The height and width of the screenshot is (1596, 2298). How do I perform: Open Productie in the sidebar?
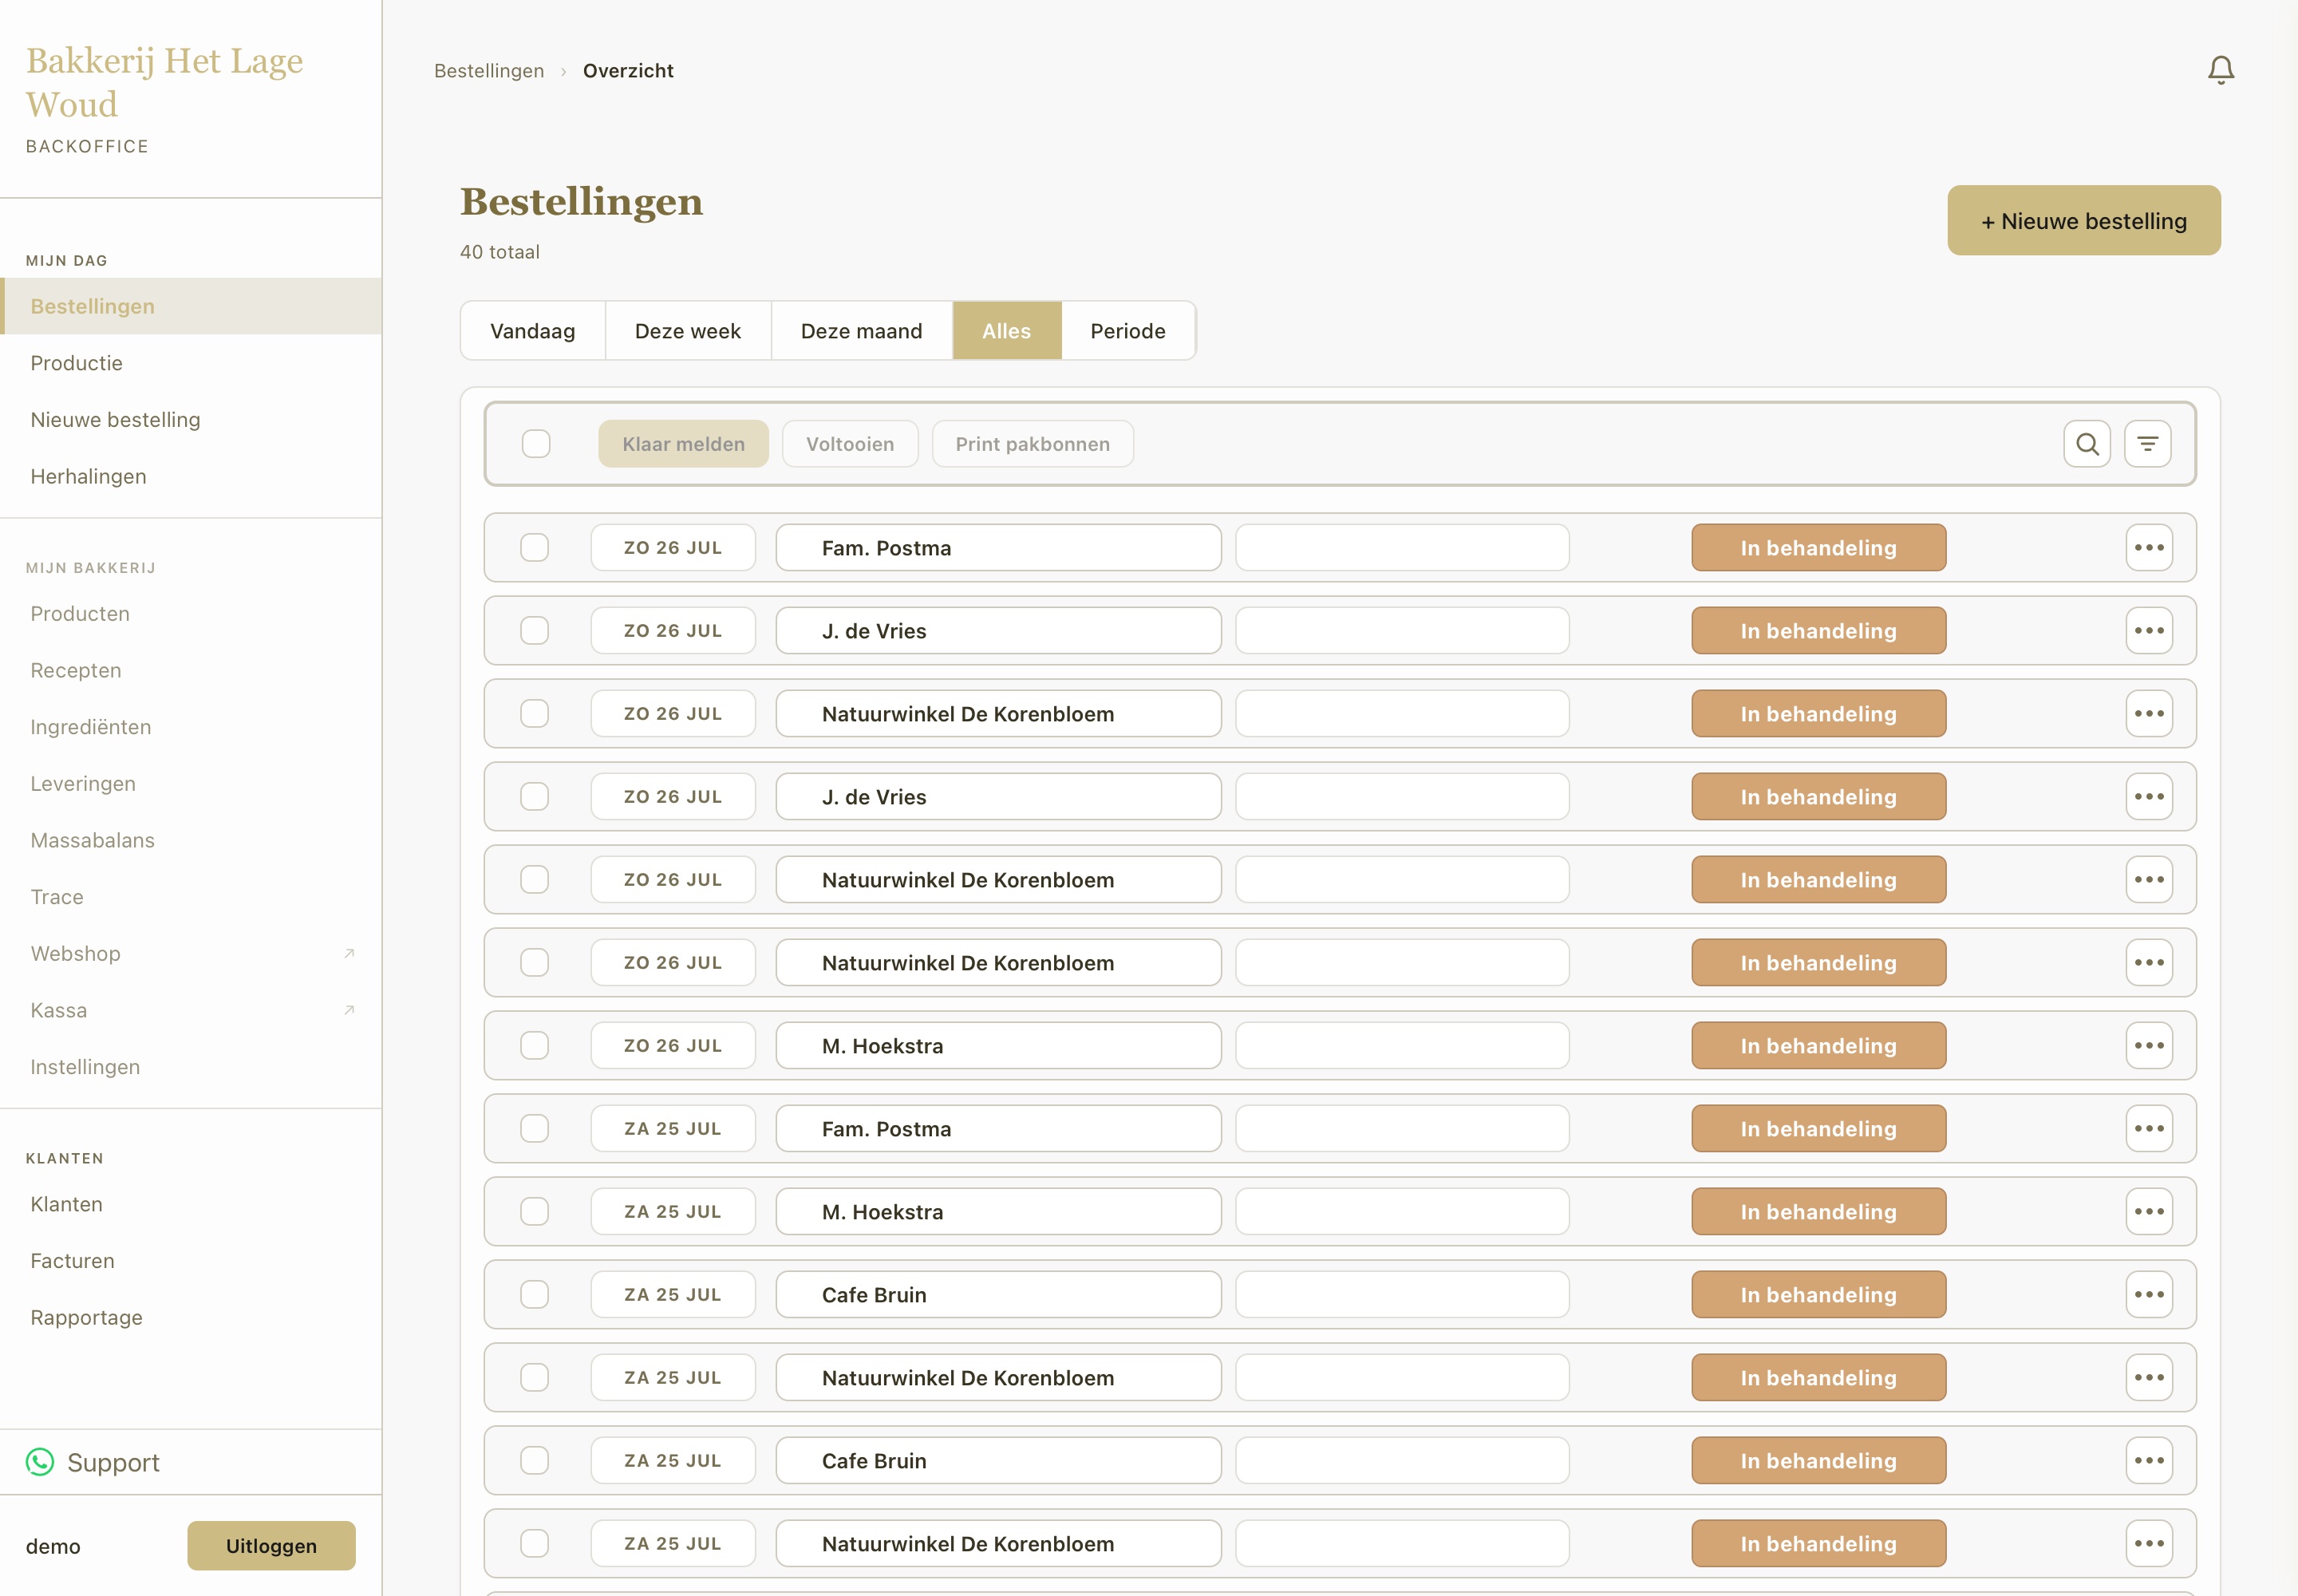click(x=190, y=363)
